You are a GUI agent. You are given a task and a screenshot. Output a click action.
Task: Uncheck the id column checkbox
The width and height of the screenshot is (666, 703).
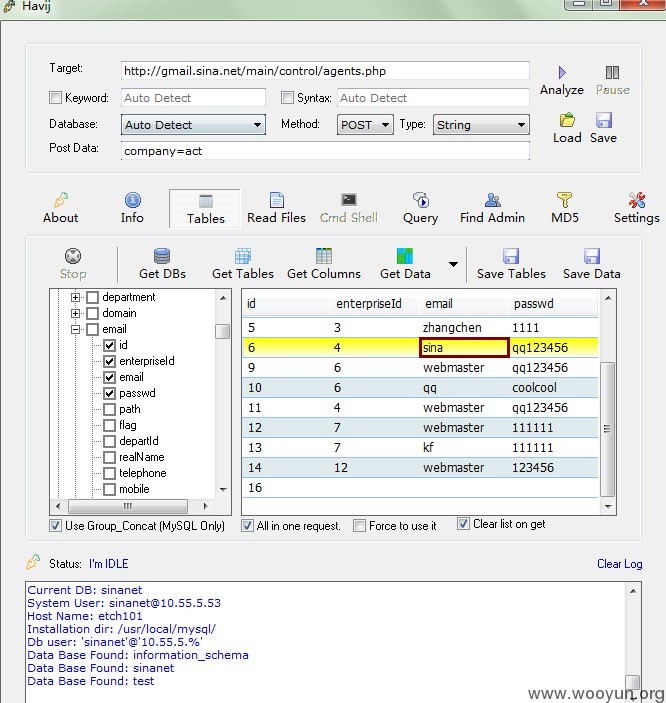tap(109, 345)
